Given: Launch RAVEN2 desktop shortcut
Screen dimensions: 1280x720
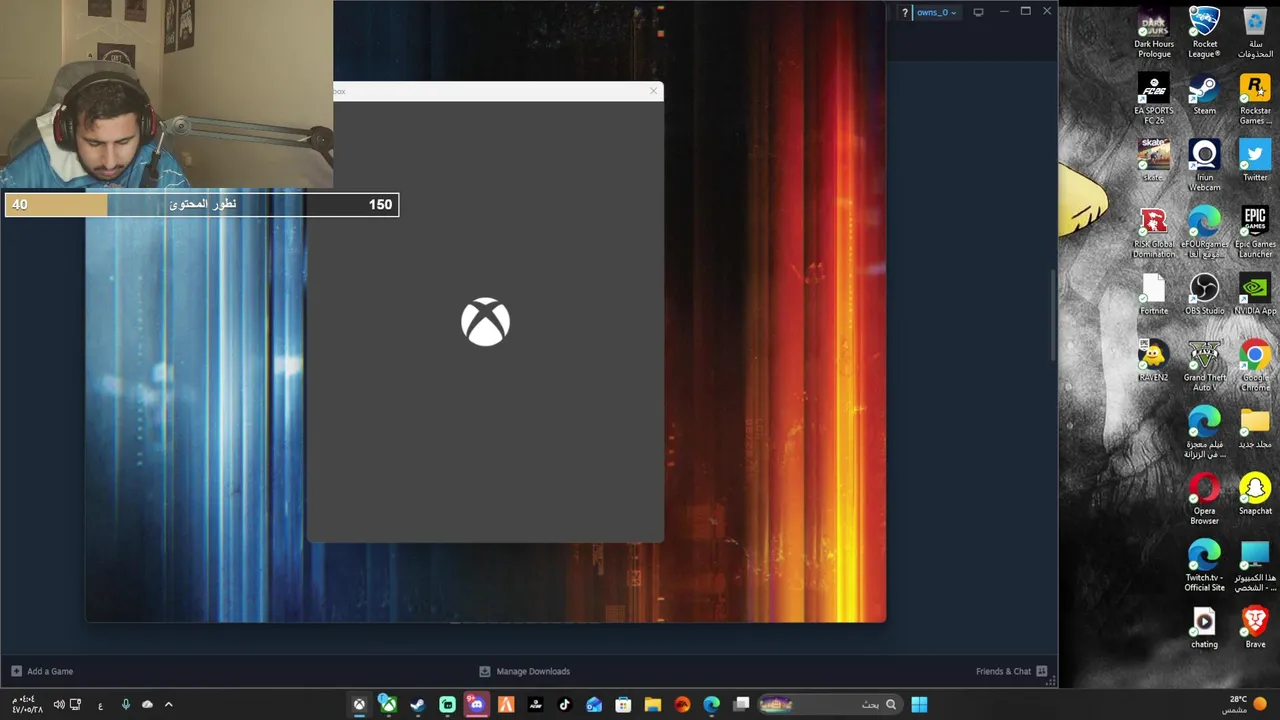Looking at the screenshot, I should click(x=1153, y=362).
